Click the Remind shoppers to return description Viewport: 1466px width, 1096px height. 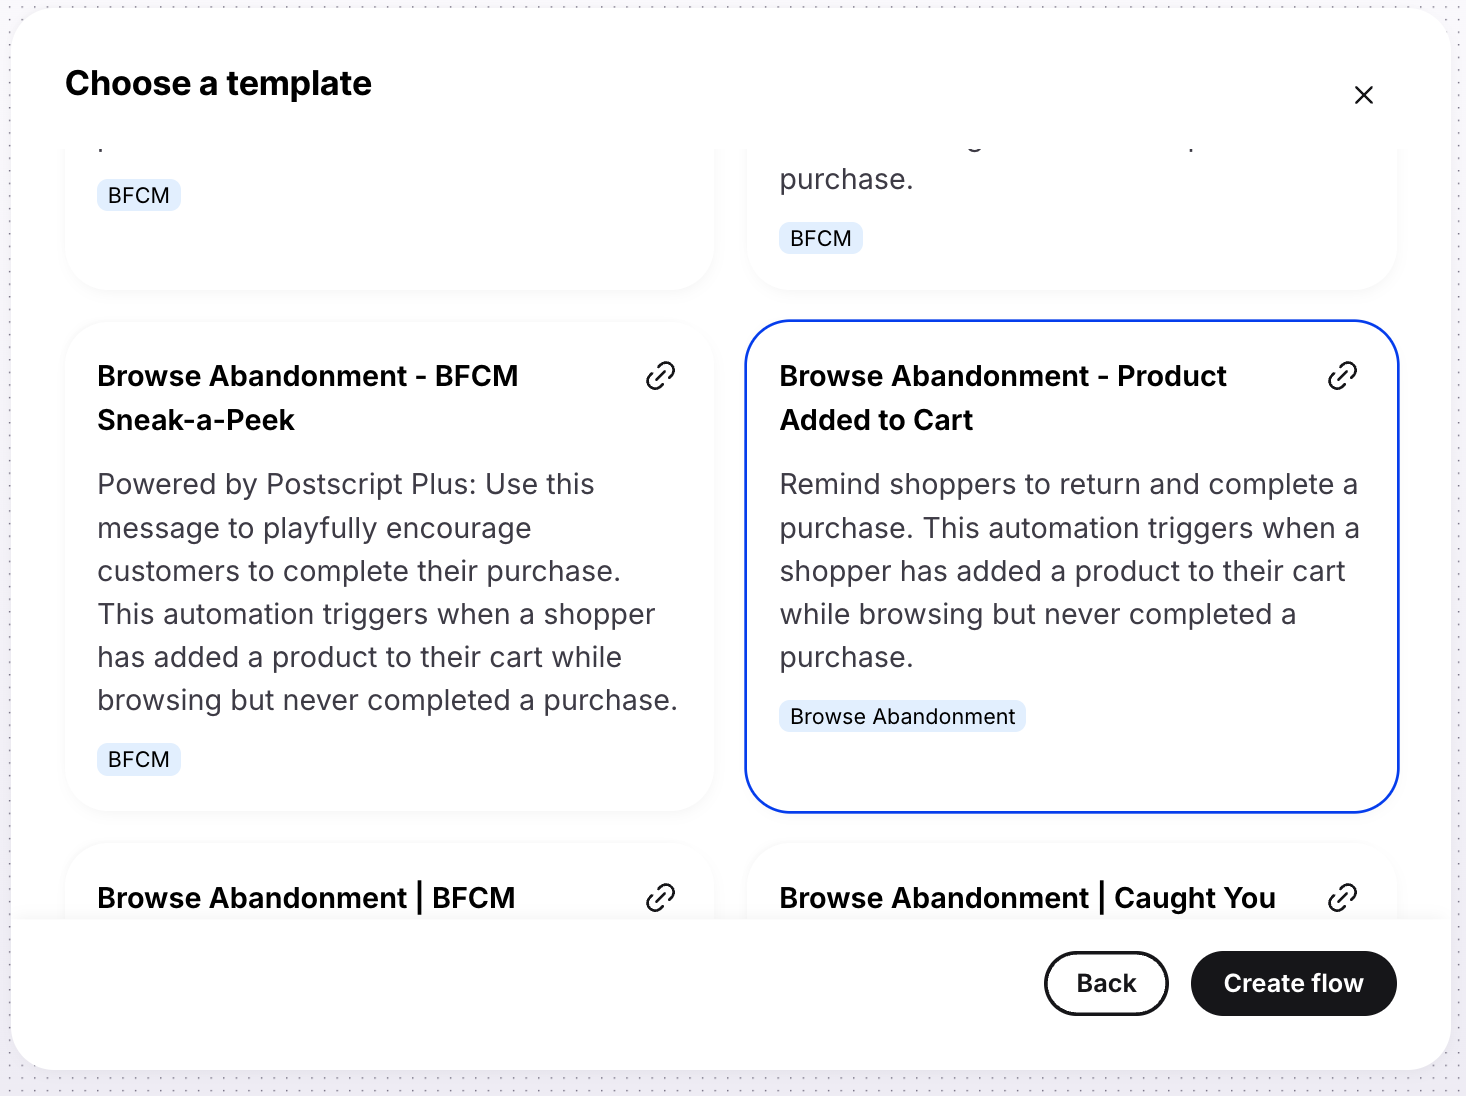(1069, 570)
